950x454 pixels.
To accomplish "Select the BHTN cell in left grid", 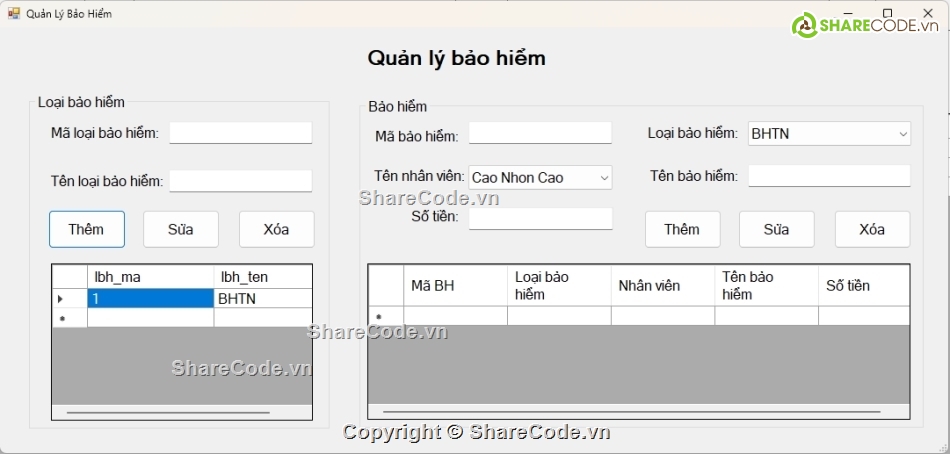I will (263, 299).
